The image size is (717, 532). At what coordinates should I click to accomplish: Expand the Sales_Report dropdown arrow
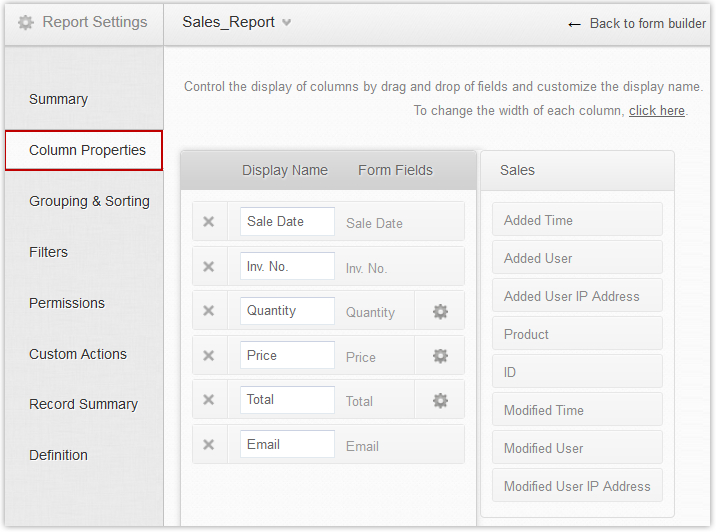[287, 23]
